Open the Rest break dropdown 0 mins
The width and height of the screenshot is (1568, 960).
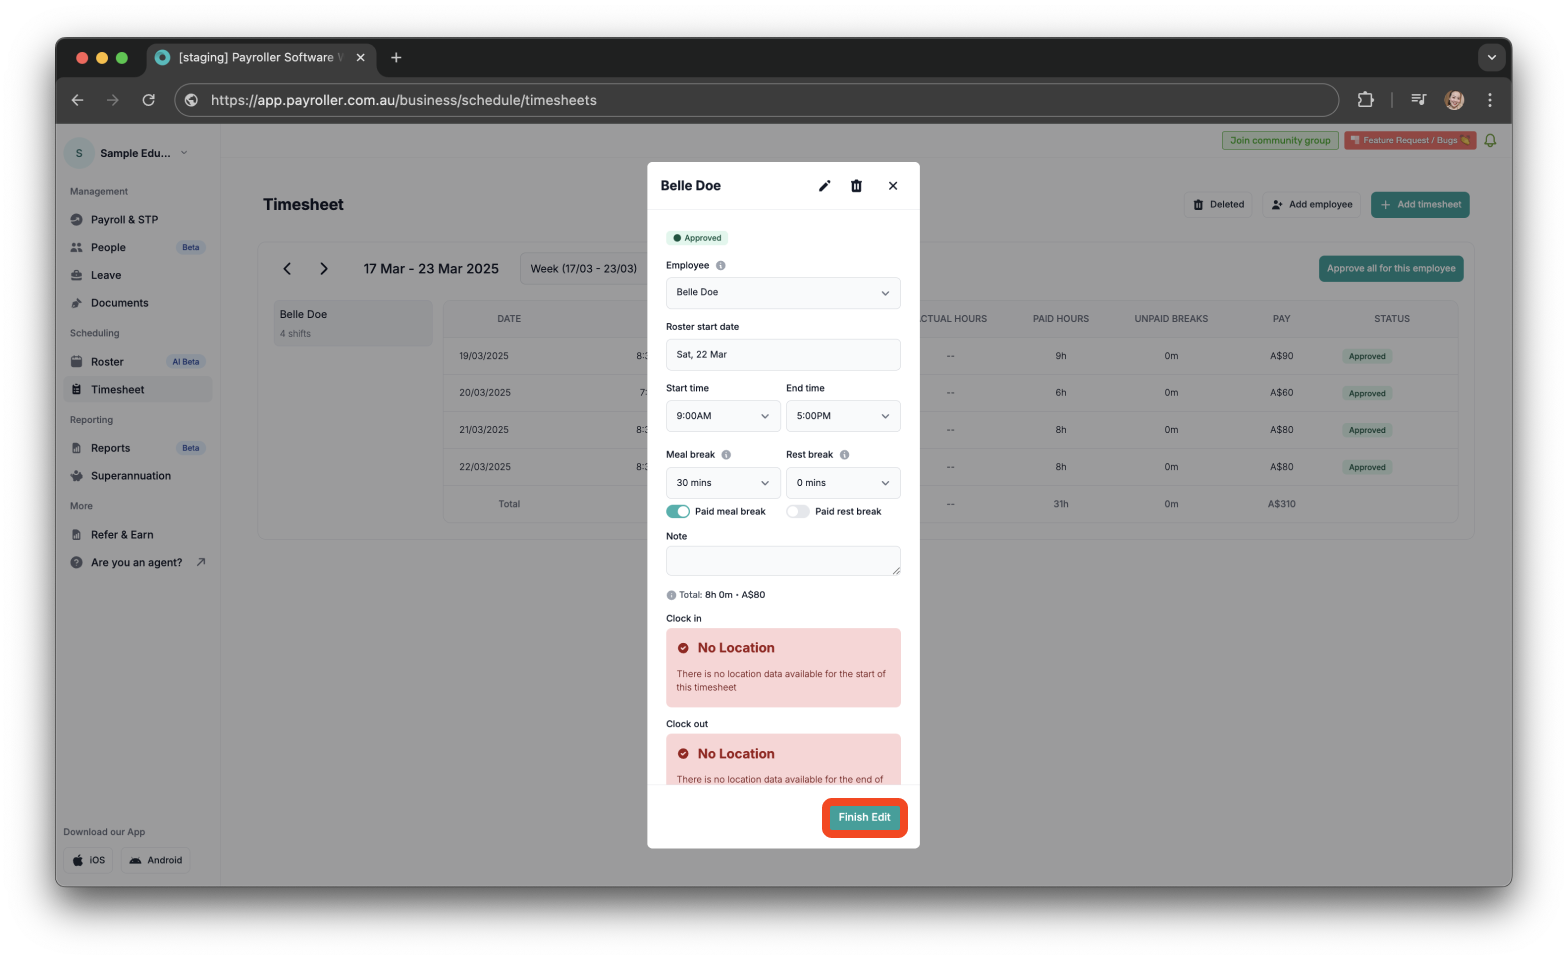pyautogui.click(x=843, y=483)
